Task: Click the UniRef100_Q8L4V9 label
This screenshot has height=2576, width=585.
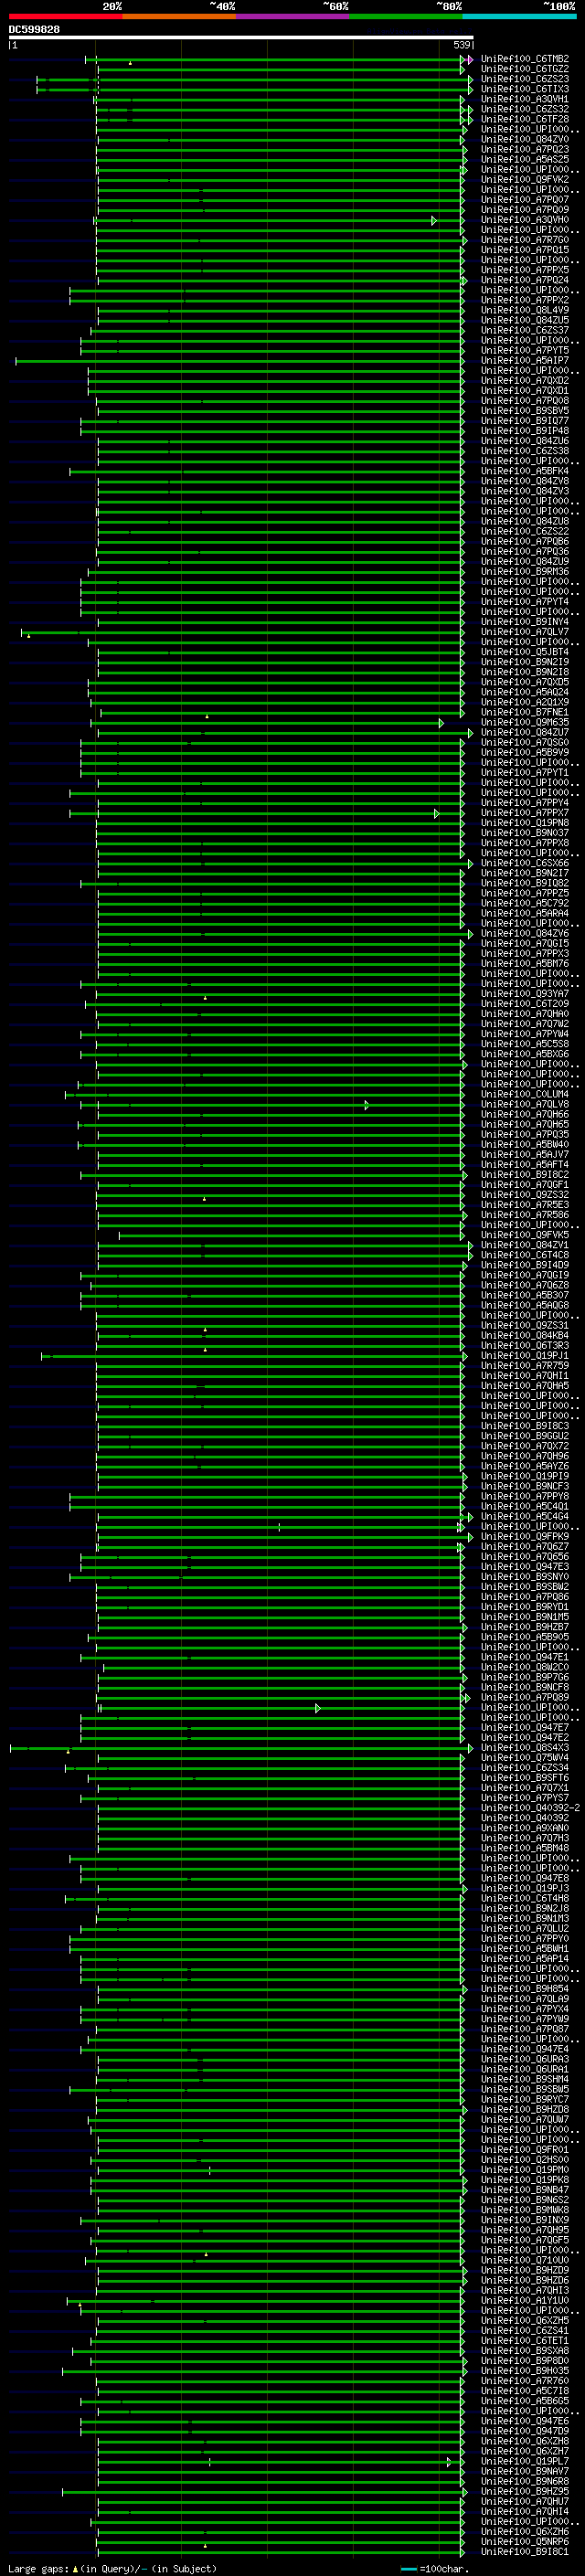Action: coord(525,310)
